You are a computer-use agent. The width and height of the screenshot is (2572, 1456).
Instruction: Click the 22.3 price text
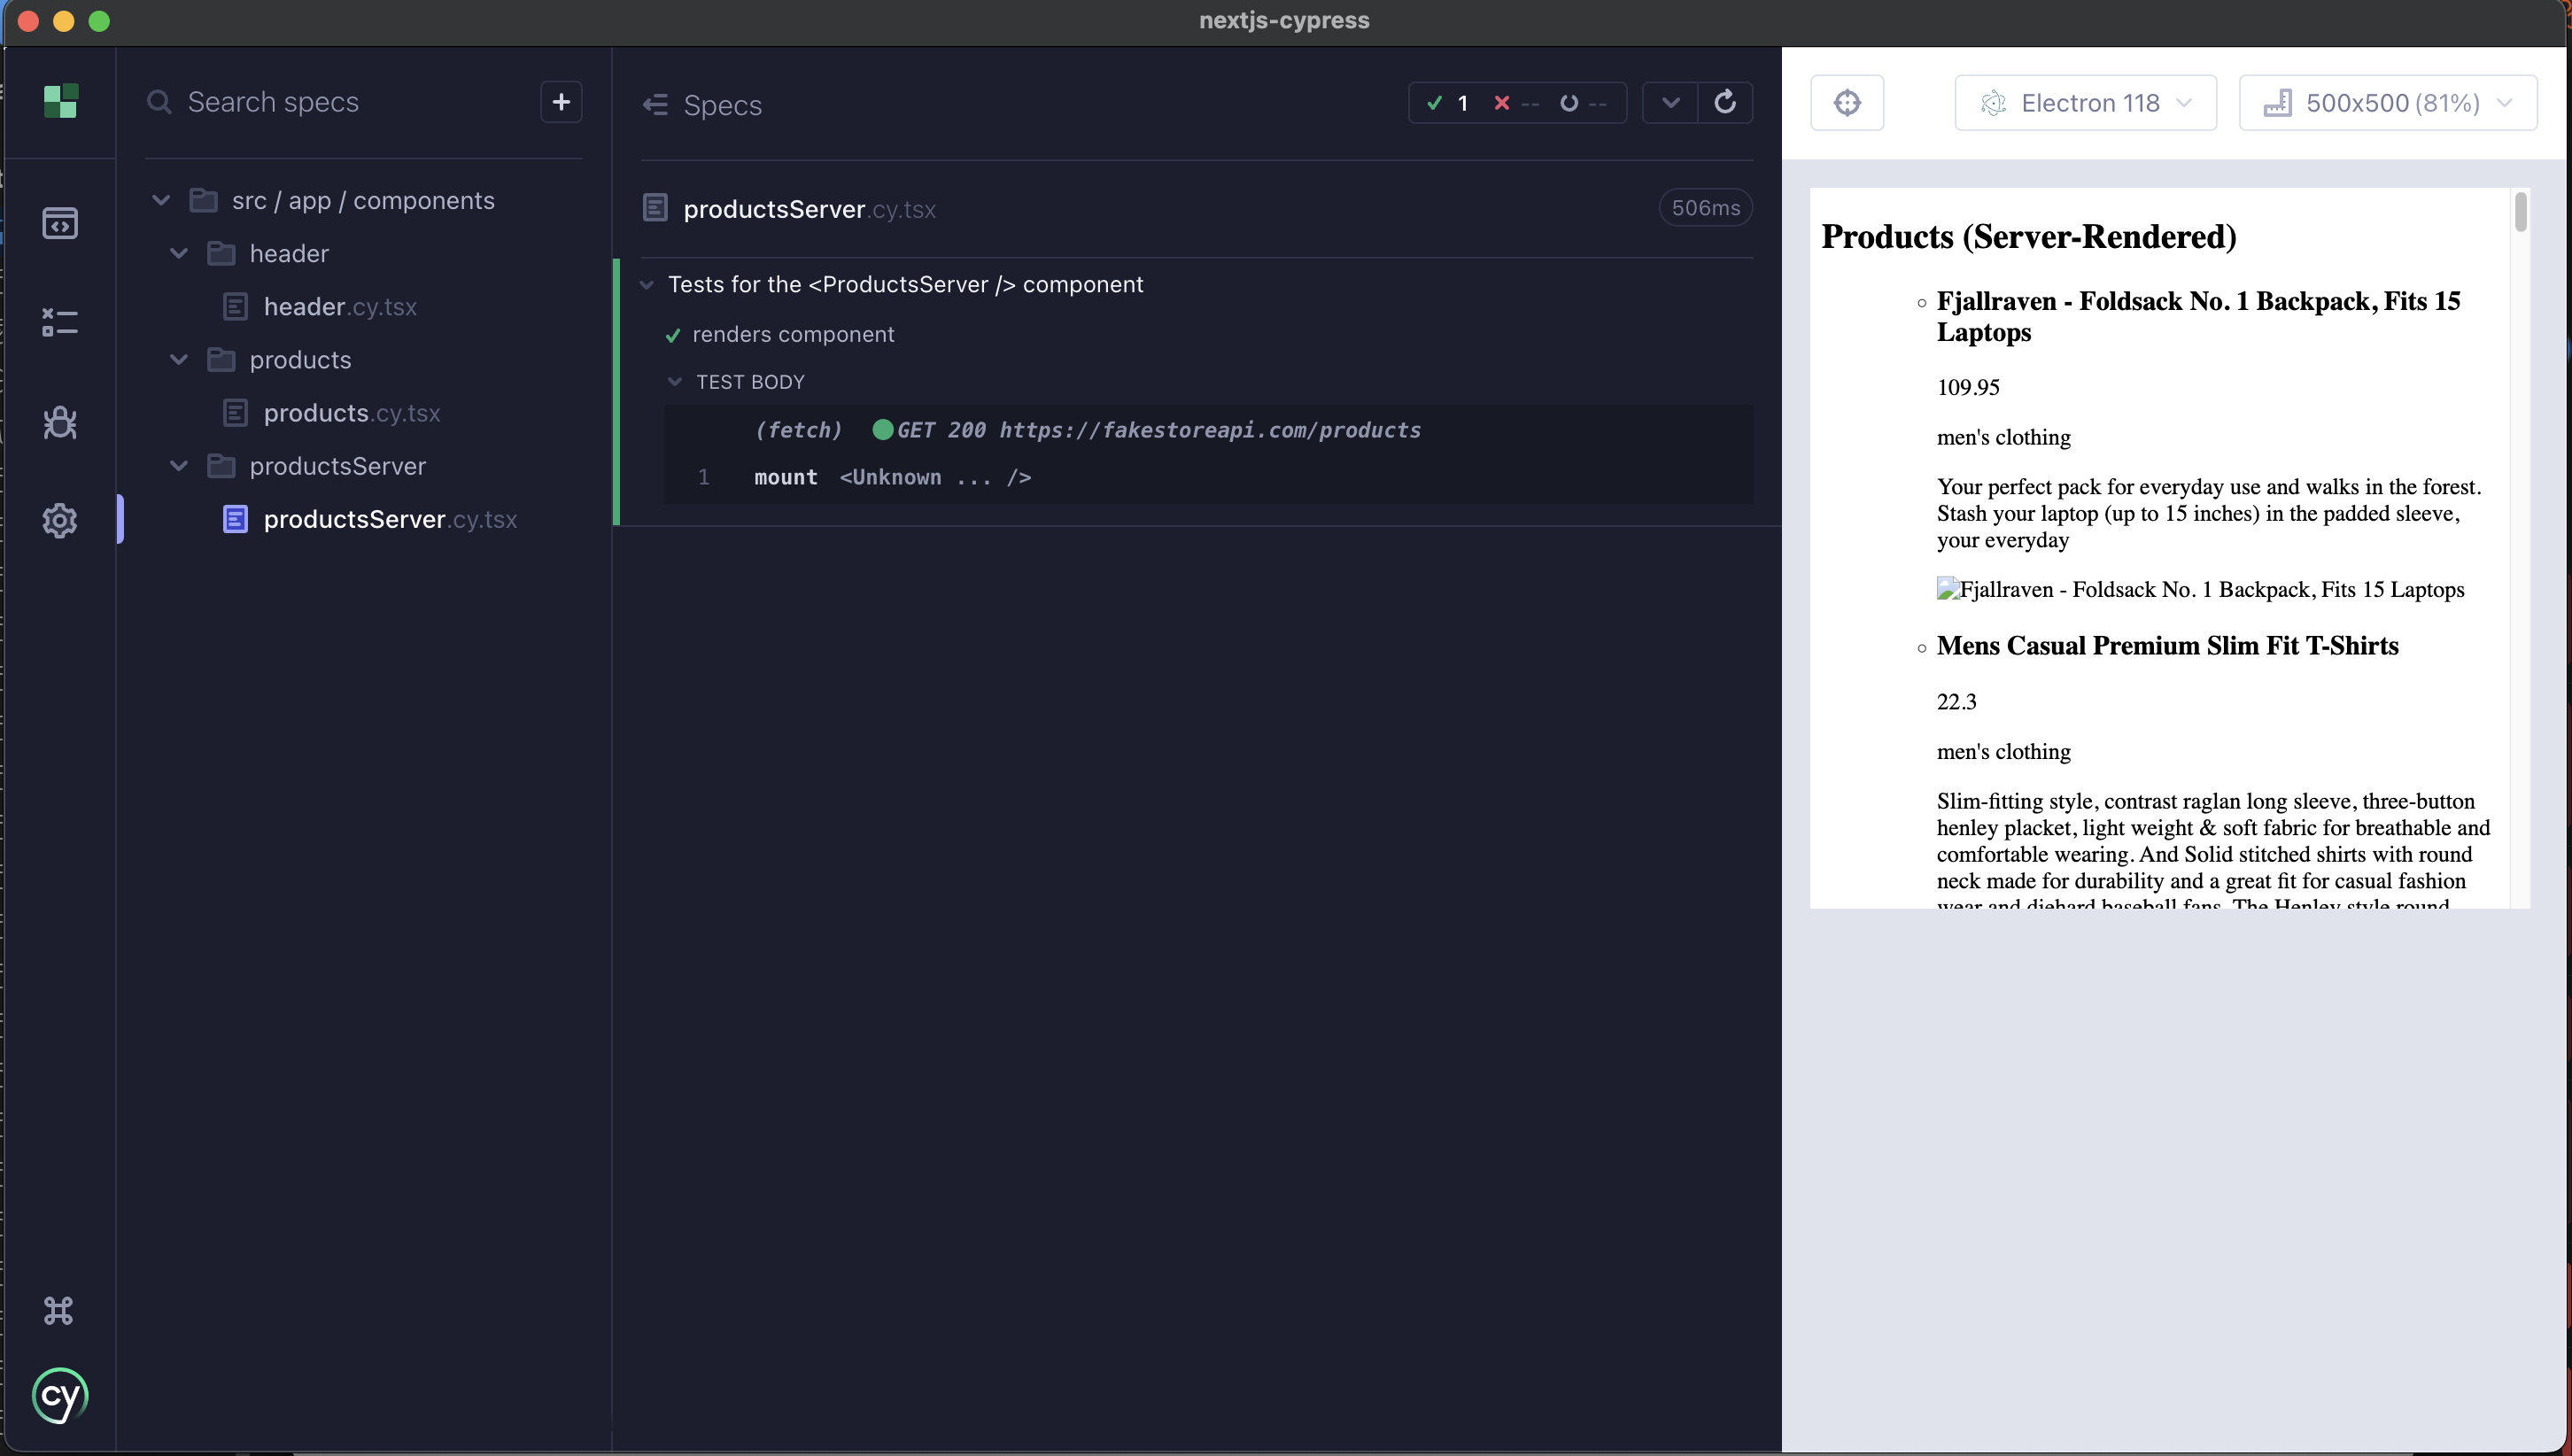click(1956, 702)
